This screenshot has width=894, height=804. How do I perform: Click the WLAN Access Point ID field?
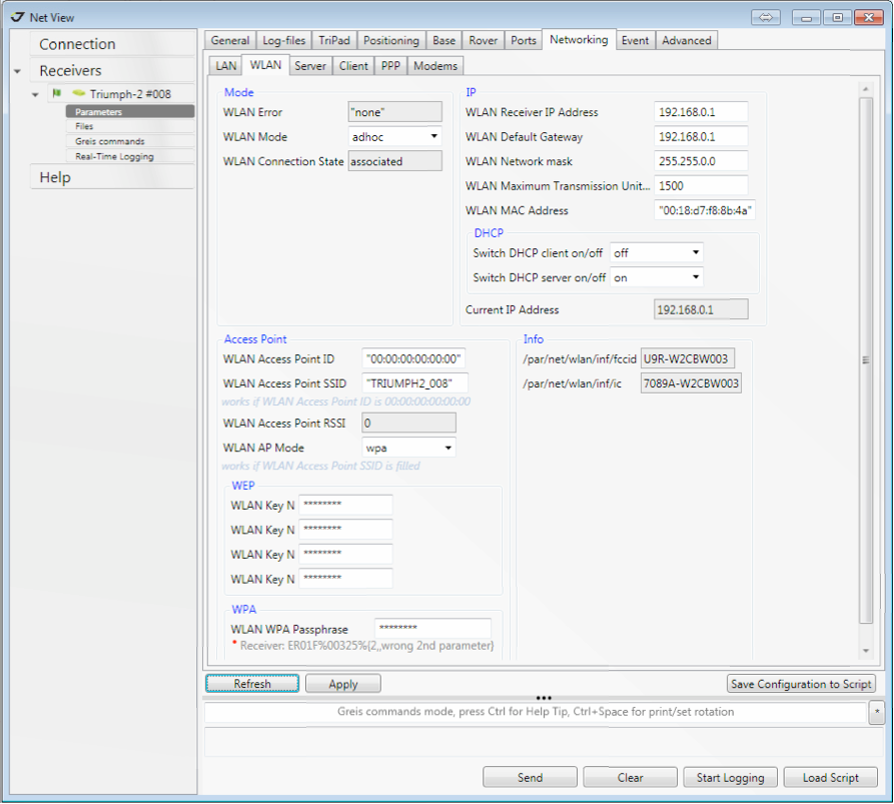point(413,359)
